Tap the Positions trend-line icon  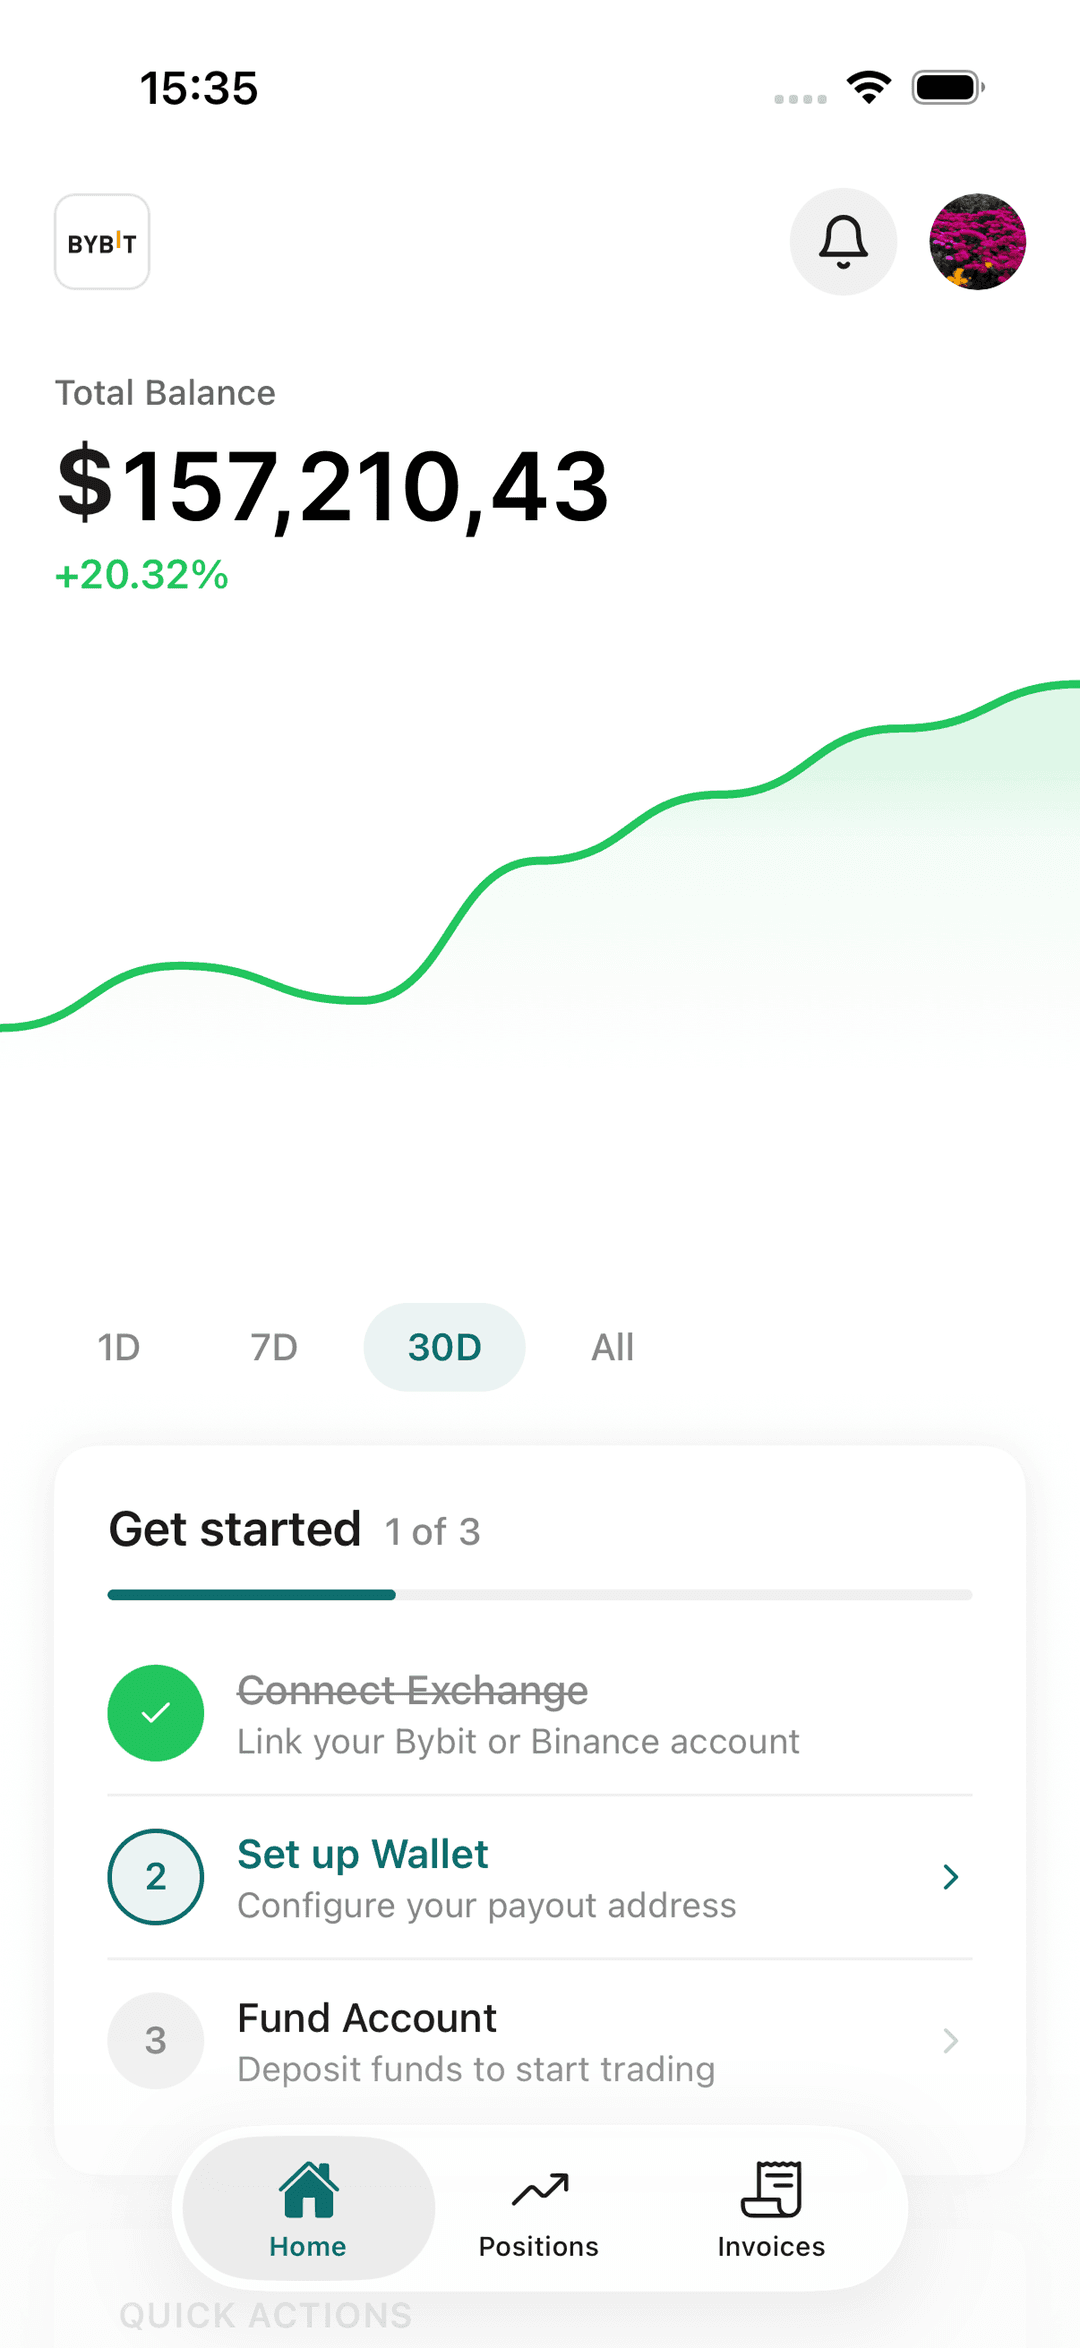538,2185
